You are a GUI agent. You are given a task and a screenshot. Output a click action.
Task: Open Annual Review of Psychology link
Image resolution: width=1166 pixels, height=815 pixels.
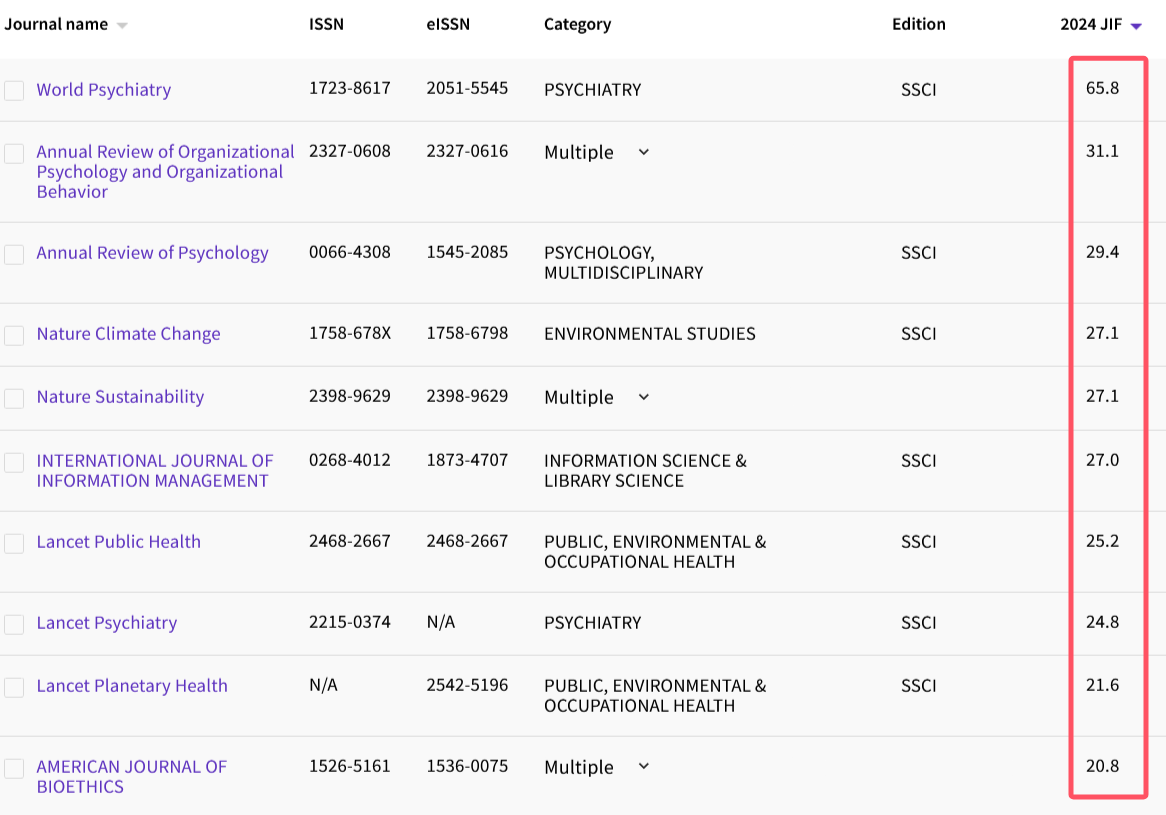(x=152, y=253)
